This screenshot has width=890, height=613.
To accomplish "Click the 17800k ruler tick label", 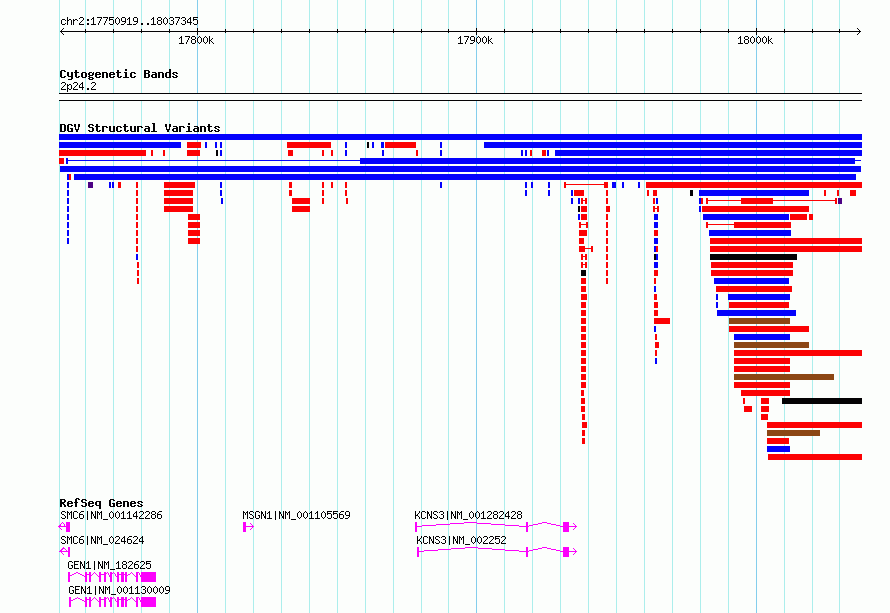I will 196,40.
